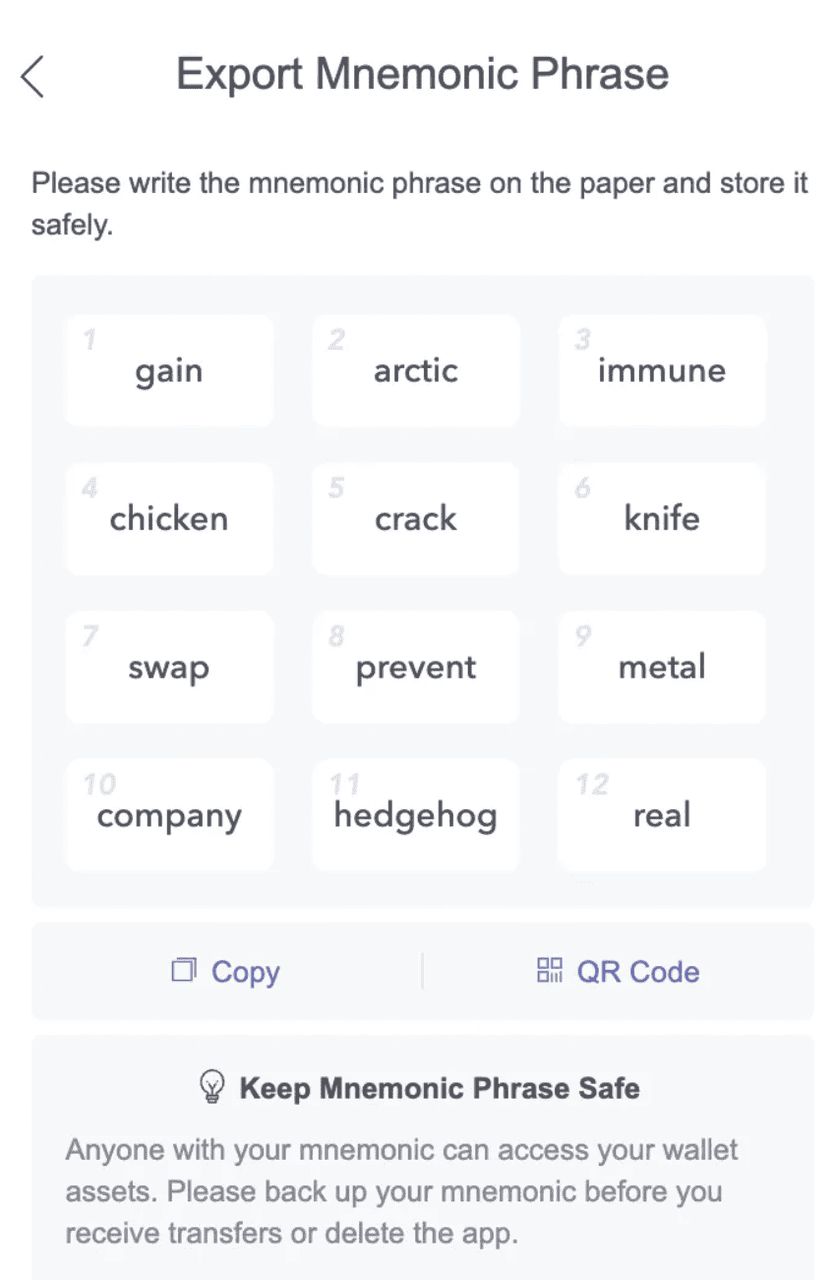Screen dimensions: 836x1280
Task: Select the word card labeled company
Action: 169,815
